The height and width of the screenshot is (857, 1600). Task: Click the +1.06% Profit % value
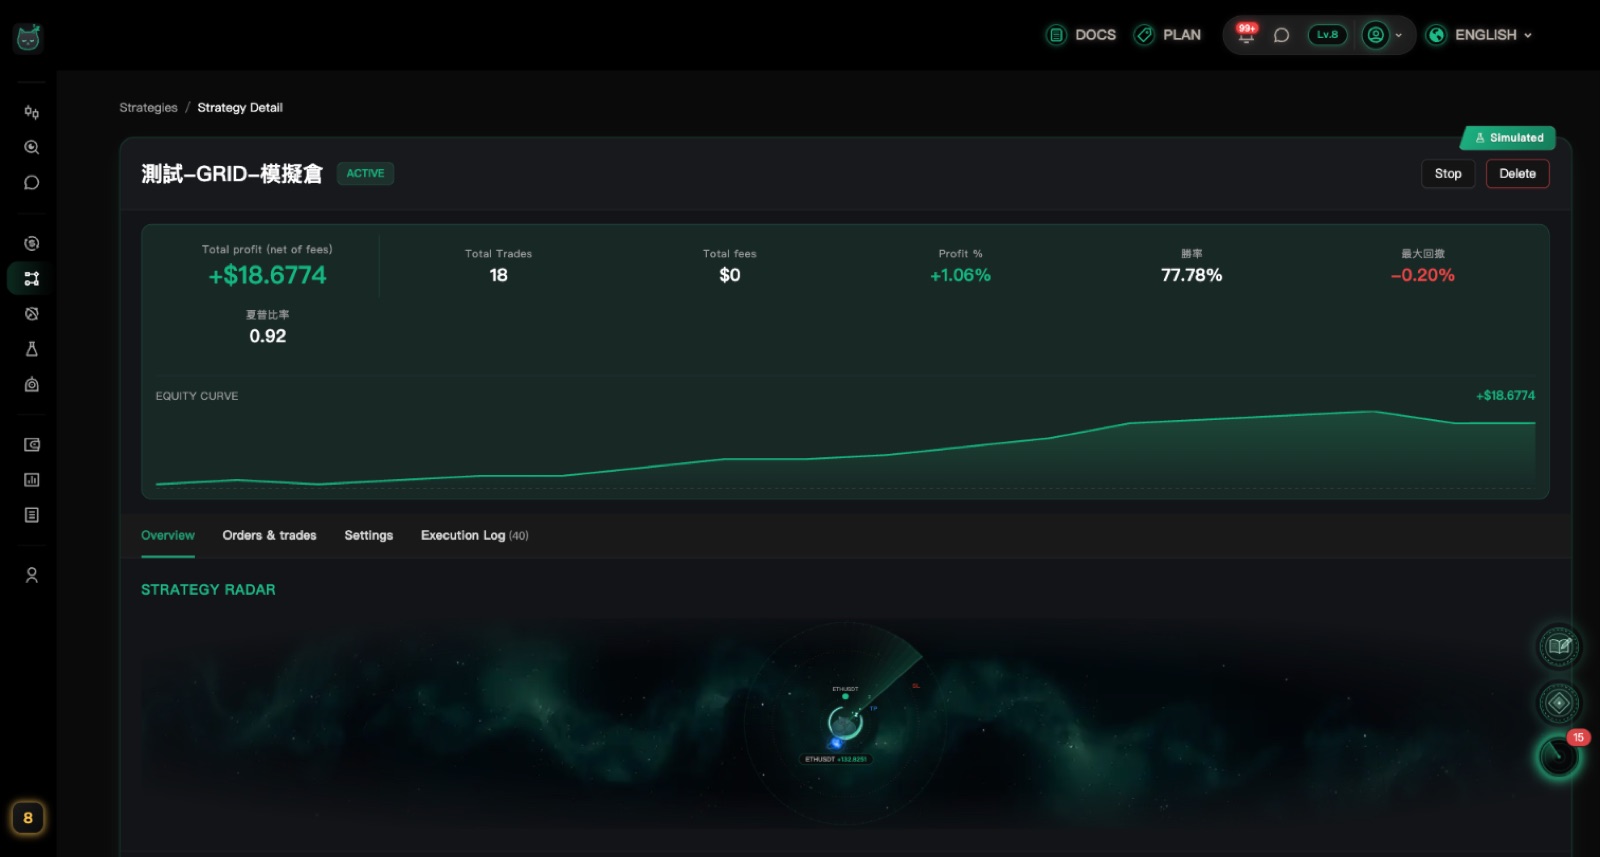pyautogui.click(x=960, y=275)
